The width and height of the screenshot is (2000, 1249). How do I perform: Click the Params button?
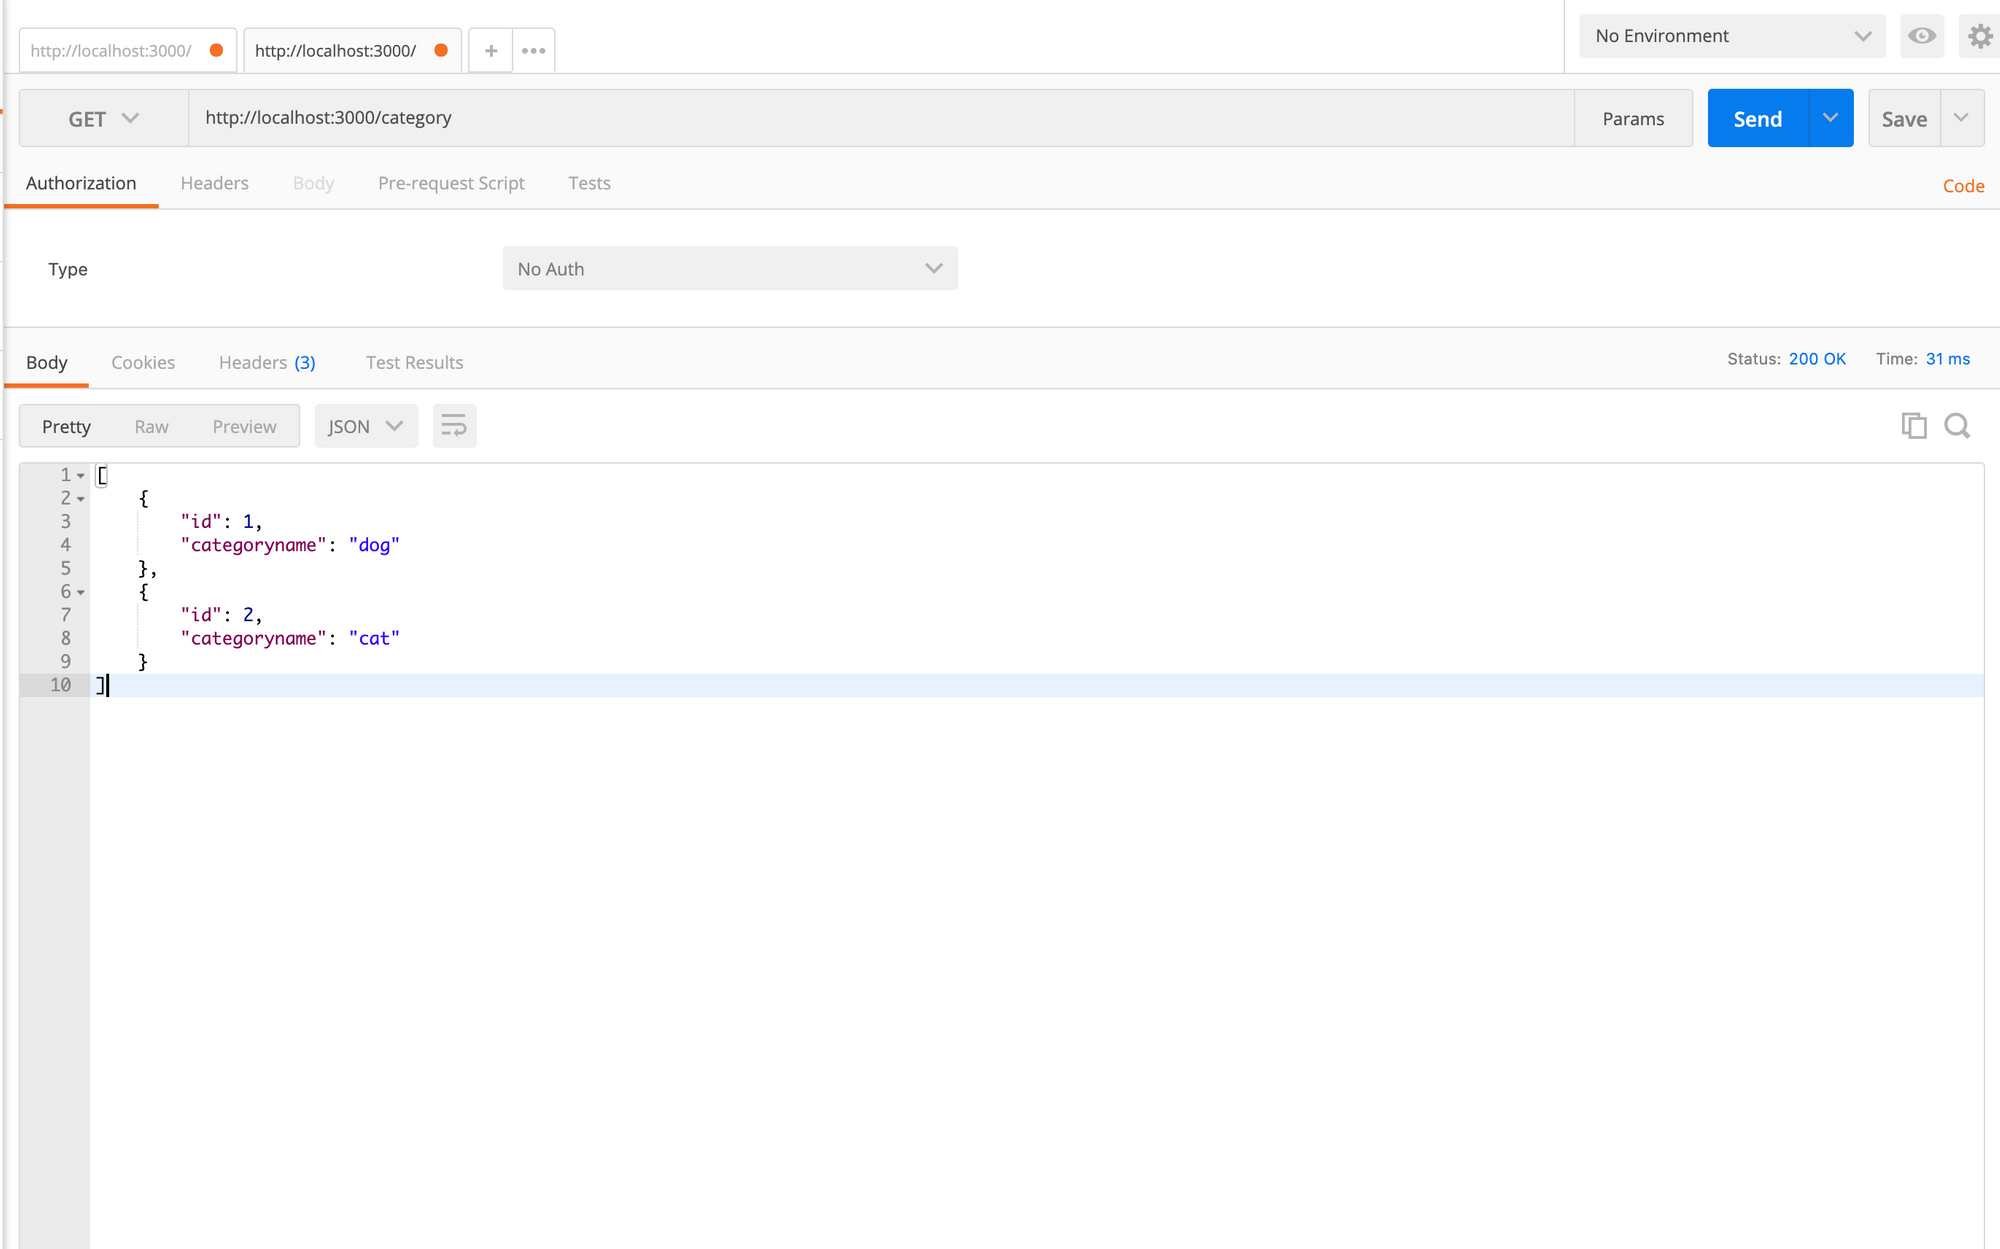click(1633, 118)
